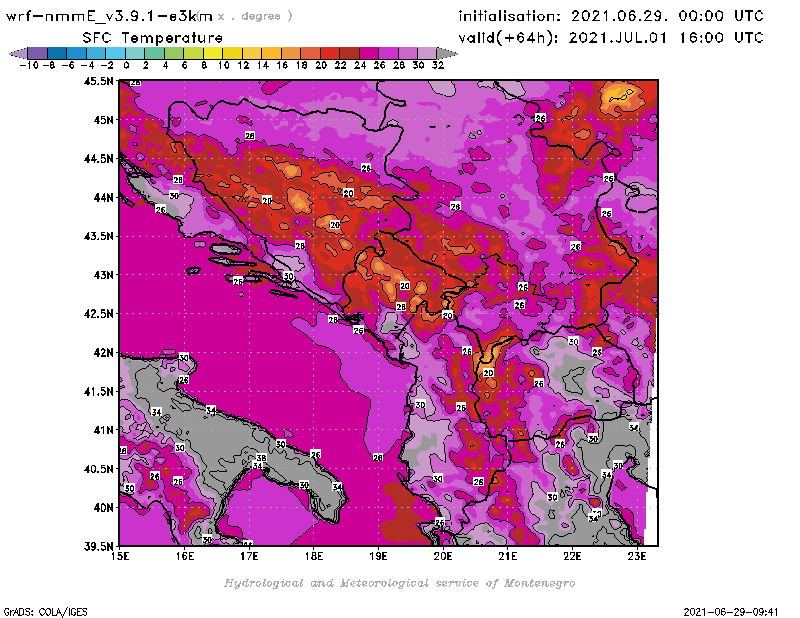Click the 17E longitude label

pos(249,556)
